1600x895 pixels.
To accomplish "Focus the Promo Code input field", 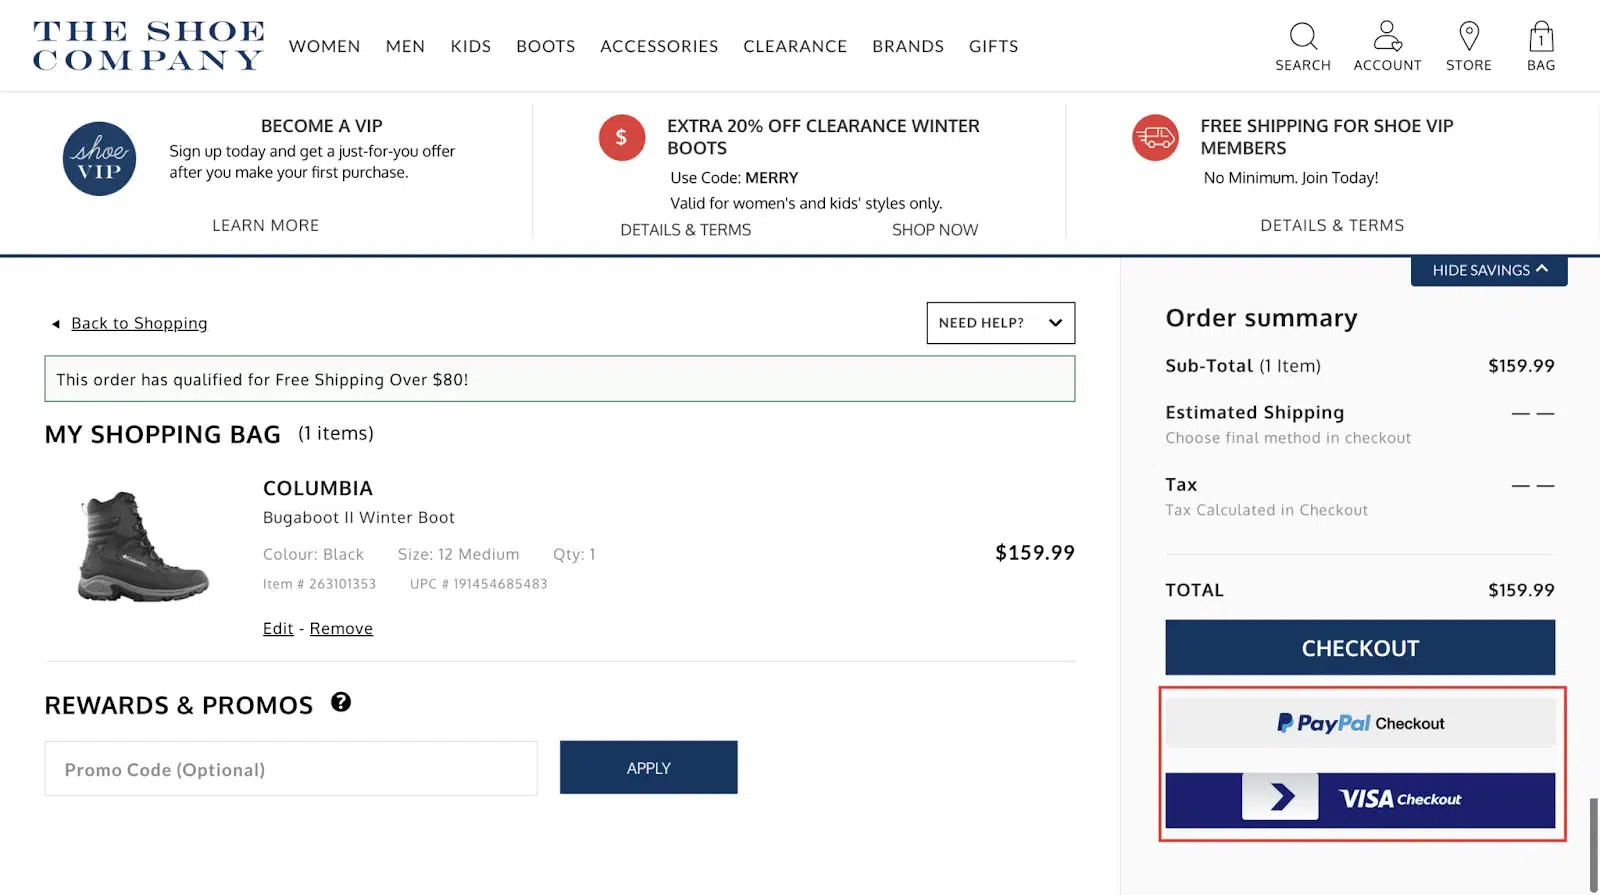I will click(x=291, y=769).
